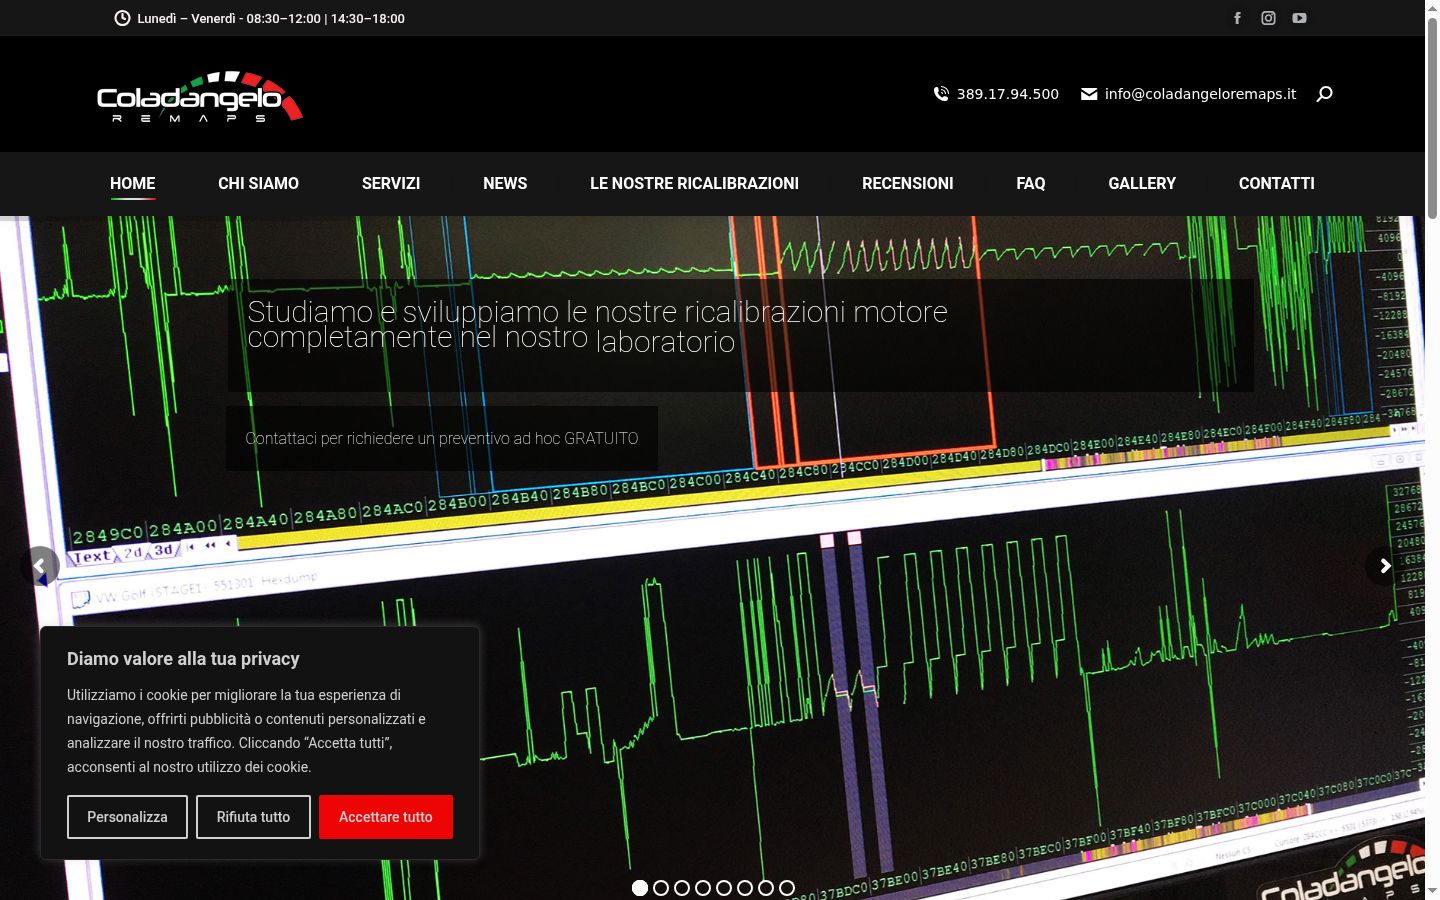Email info@coladangeloremaps.it
Viewport: 1440px width, 900px height.
(x=1188, y=94)
